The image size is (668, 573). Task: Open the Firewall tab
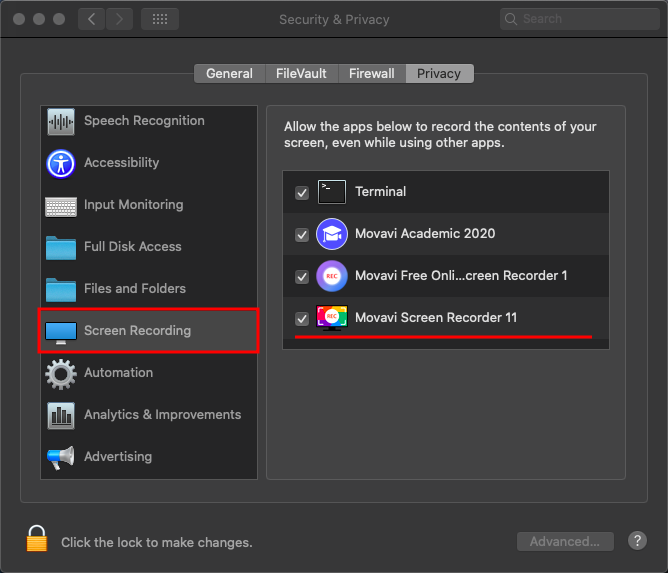point(372,74)
